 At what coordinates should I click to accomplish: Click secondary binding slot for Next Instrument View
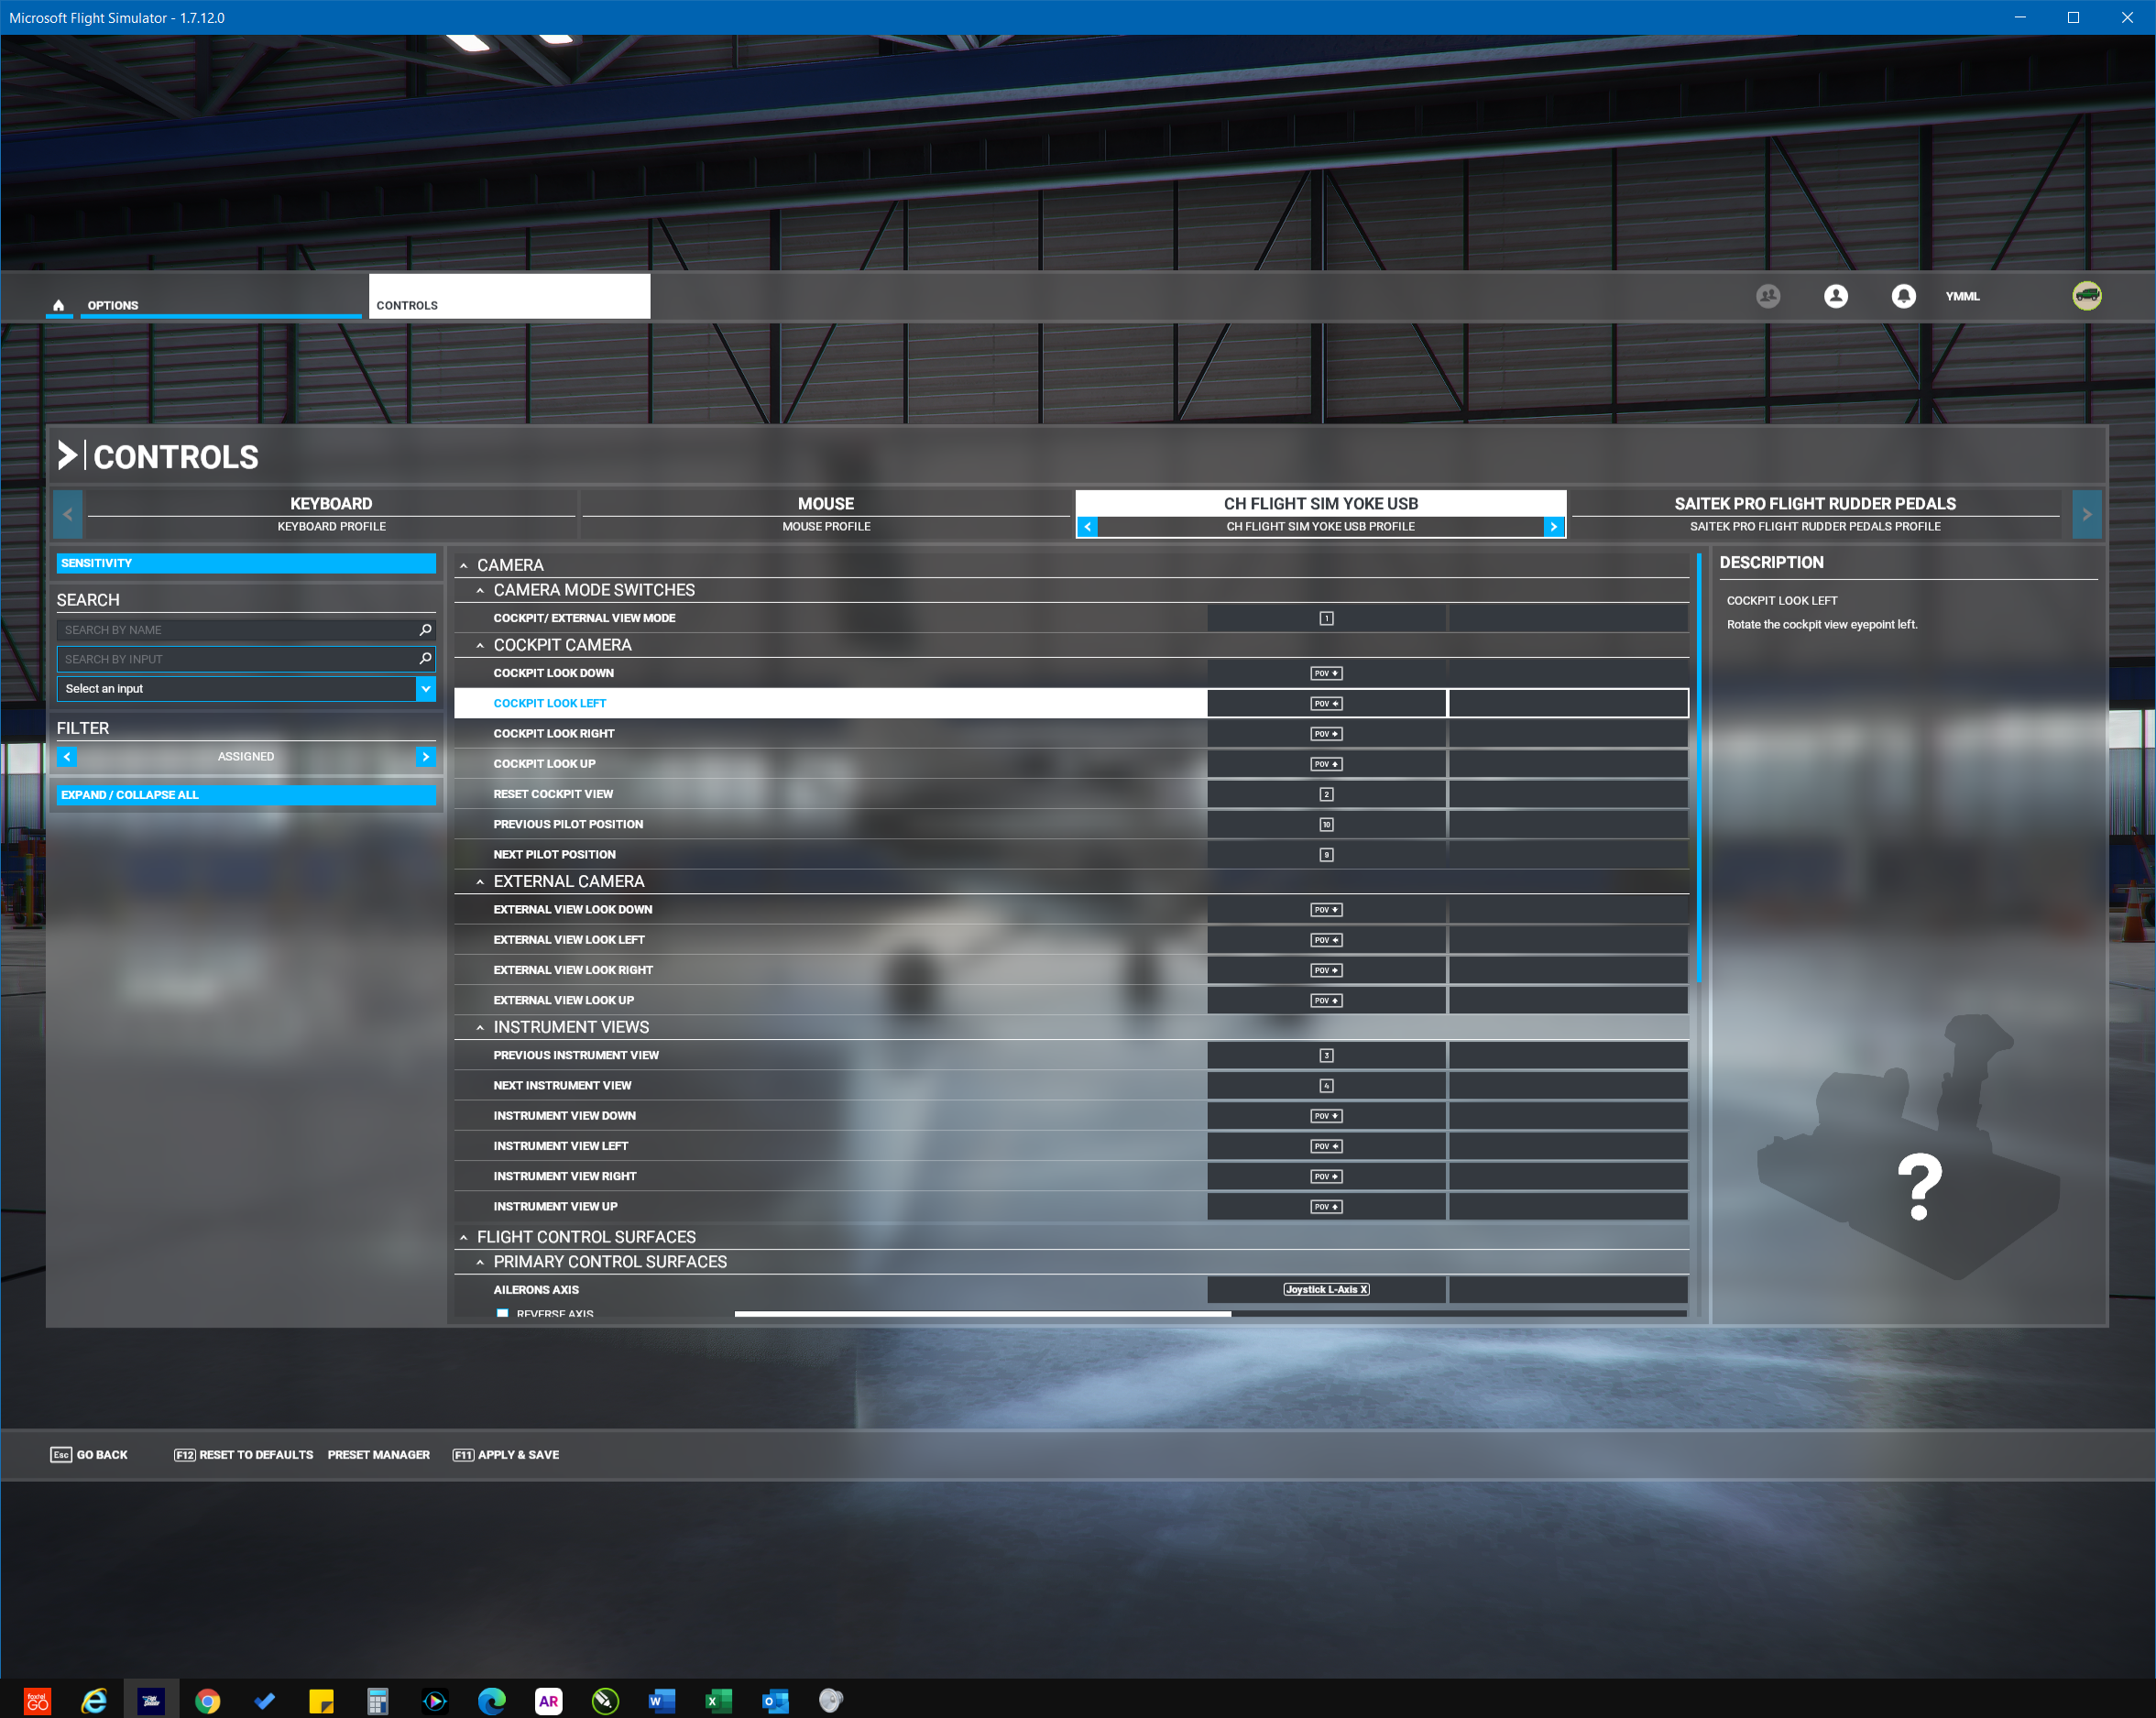point(1568,1086)
